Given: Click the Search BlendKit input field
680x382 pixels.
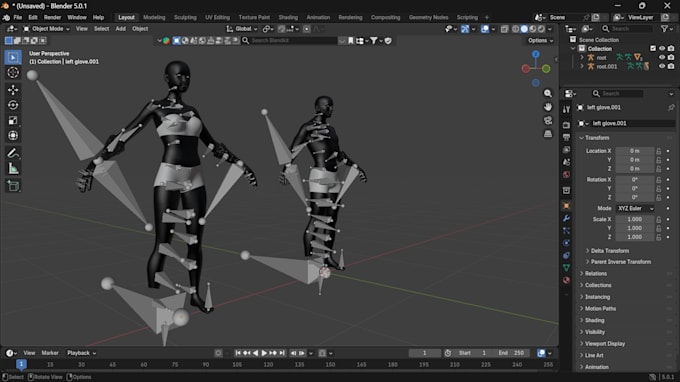Looking at the screenshot, I should point(289,40).
